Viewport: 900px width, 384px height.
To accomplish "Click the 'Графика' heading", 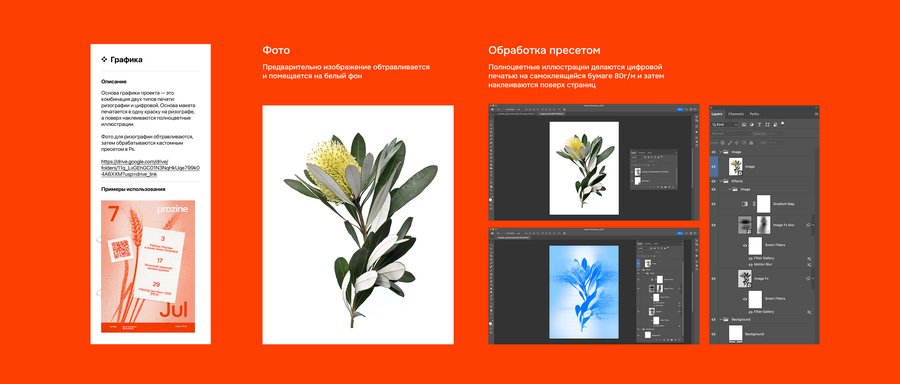I will click(x=126, y=59).
